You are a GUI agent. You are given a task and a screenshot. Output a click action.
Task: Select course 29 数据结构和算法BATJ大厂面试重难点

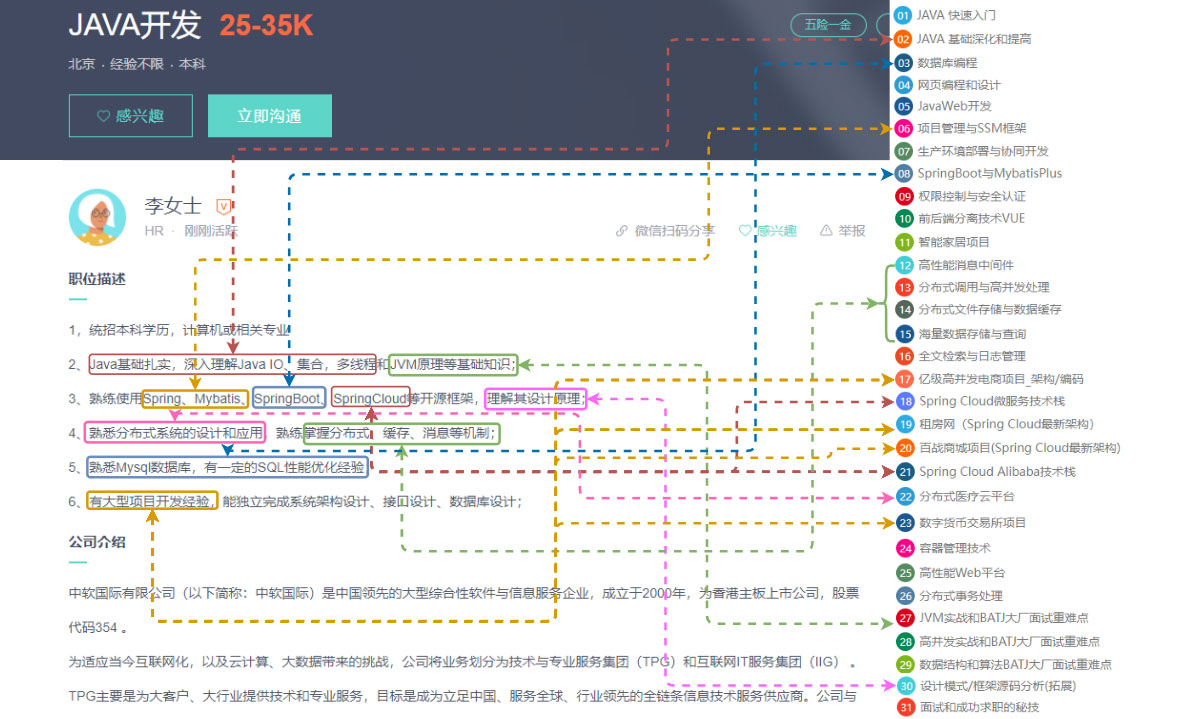click(1004, 664)
